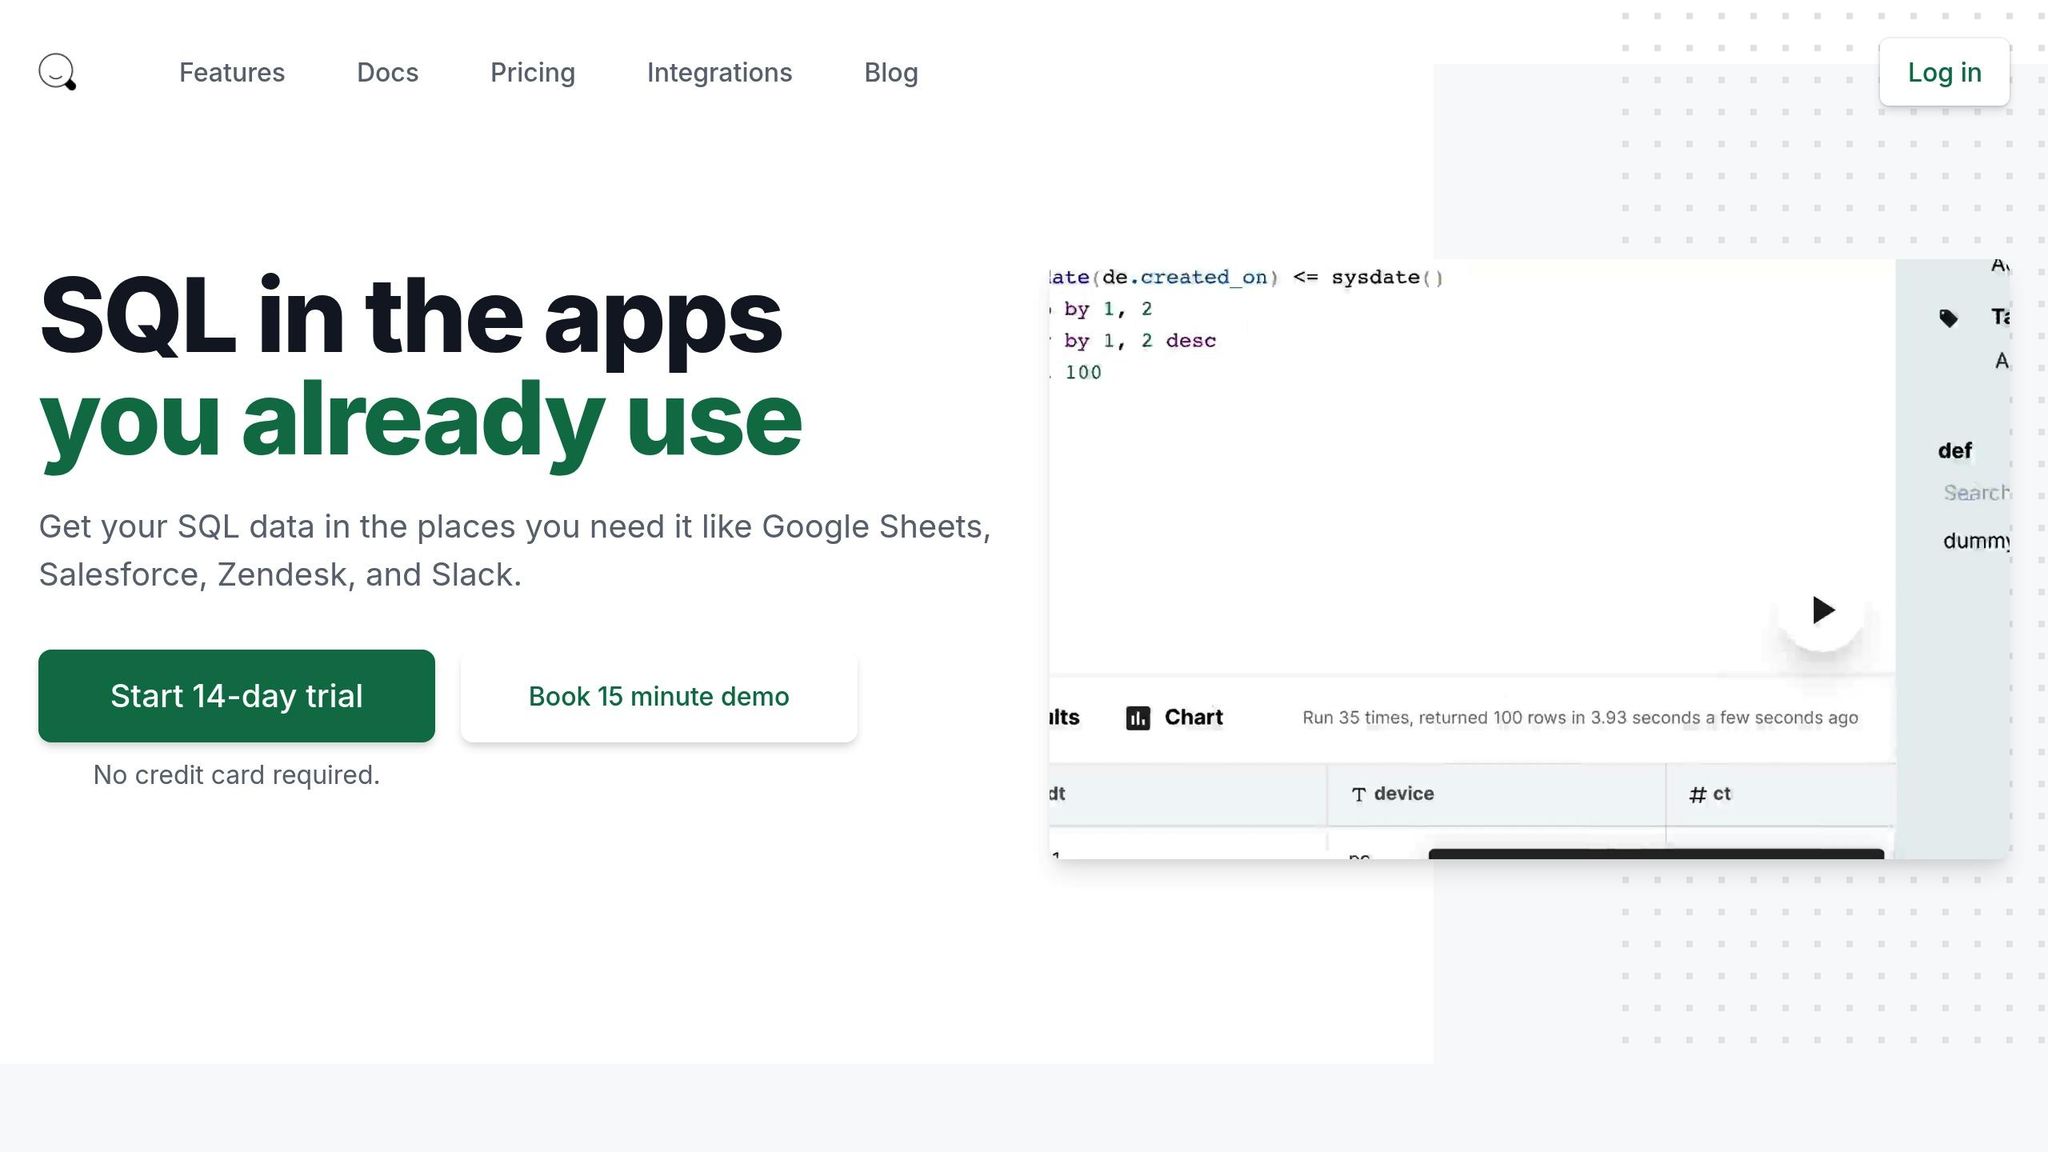This screenshot has height=1152, width=2048.
Task: Open the Docs page
Action: tap(387, 72)
